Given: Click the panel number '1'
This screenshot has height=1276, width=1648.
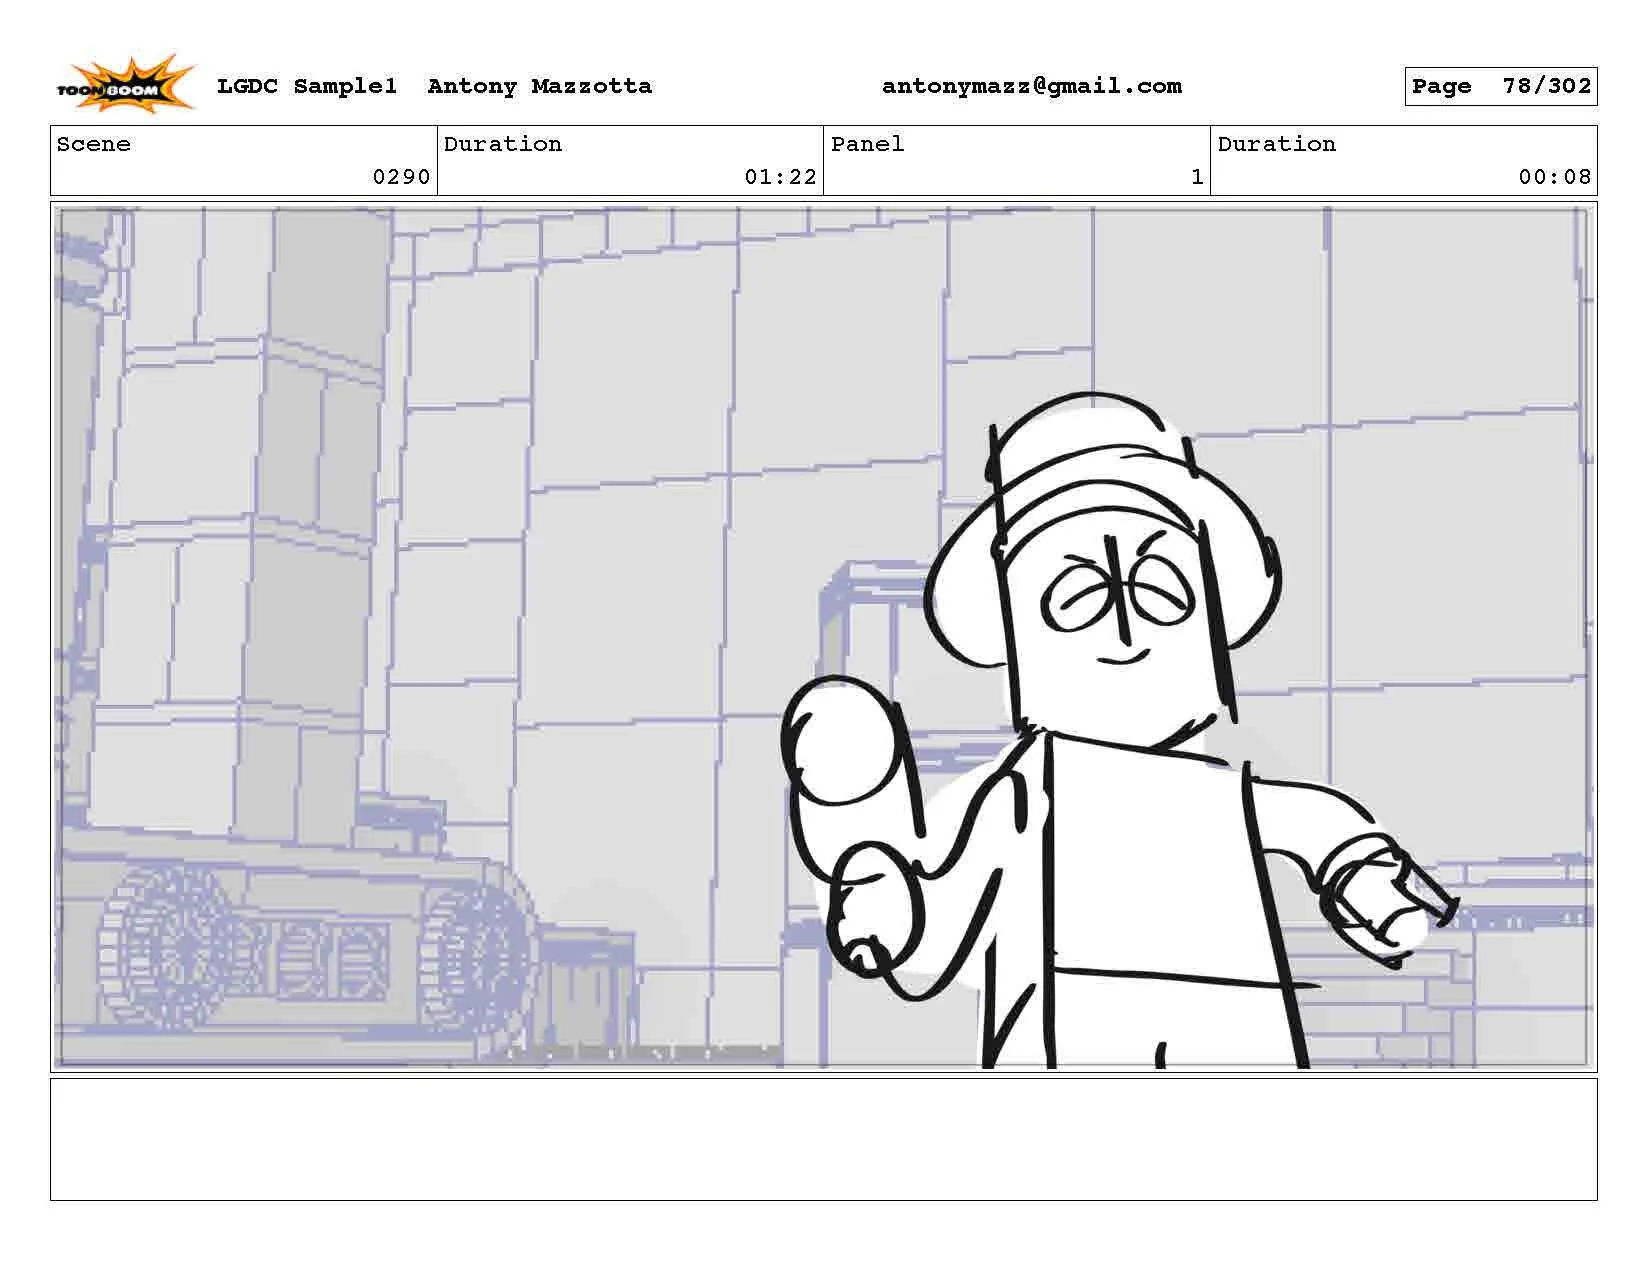Looking at the screenshot, I should (1197, 177).
